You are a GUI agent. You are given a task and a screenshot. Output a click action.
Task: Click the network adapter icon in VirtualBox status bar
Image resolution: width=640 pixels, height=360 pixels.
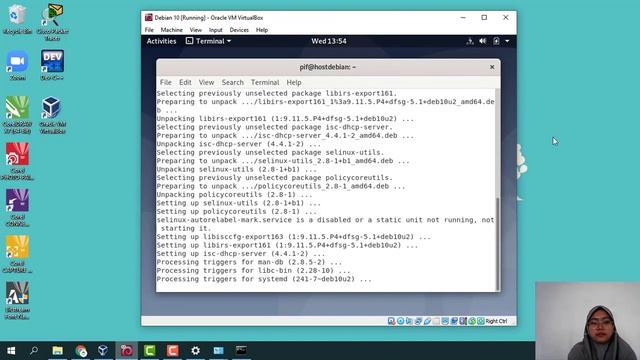tap(418, 321)
